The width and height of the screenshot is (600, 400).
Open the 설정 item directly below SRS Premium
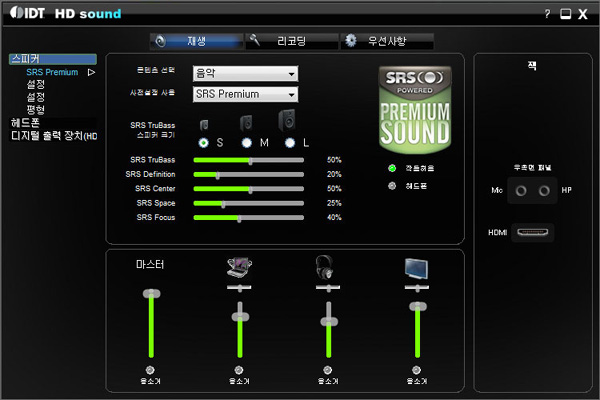(x=36, y=84)
